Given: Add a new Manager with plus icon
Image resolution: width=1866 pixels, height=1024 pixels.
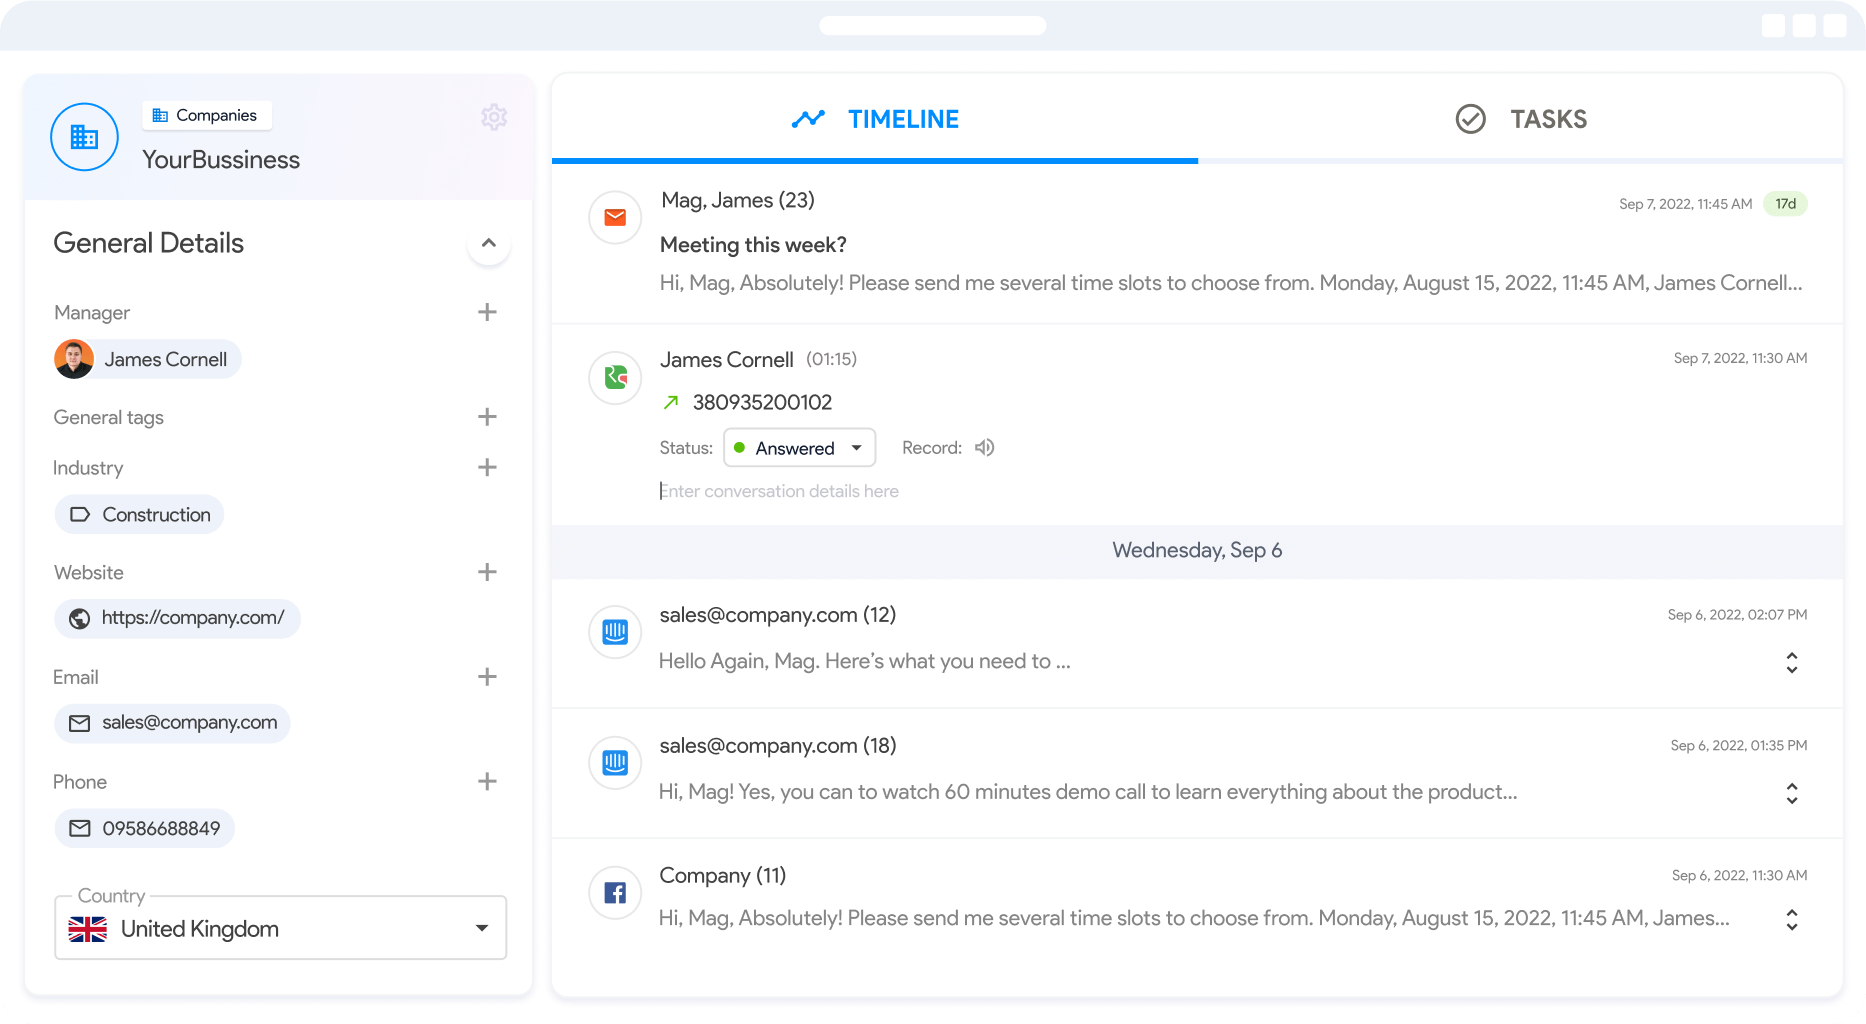Looking at the screenshot, I should (x=487, y=312).
